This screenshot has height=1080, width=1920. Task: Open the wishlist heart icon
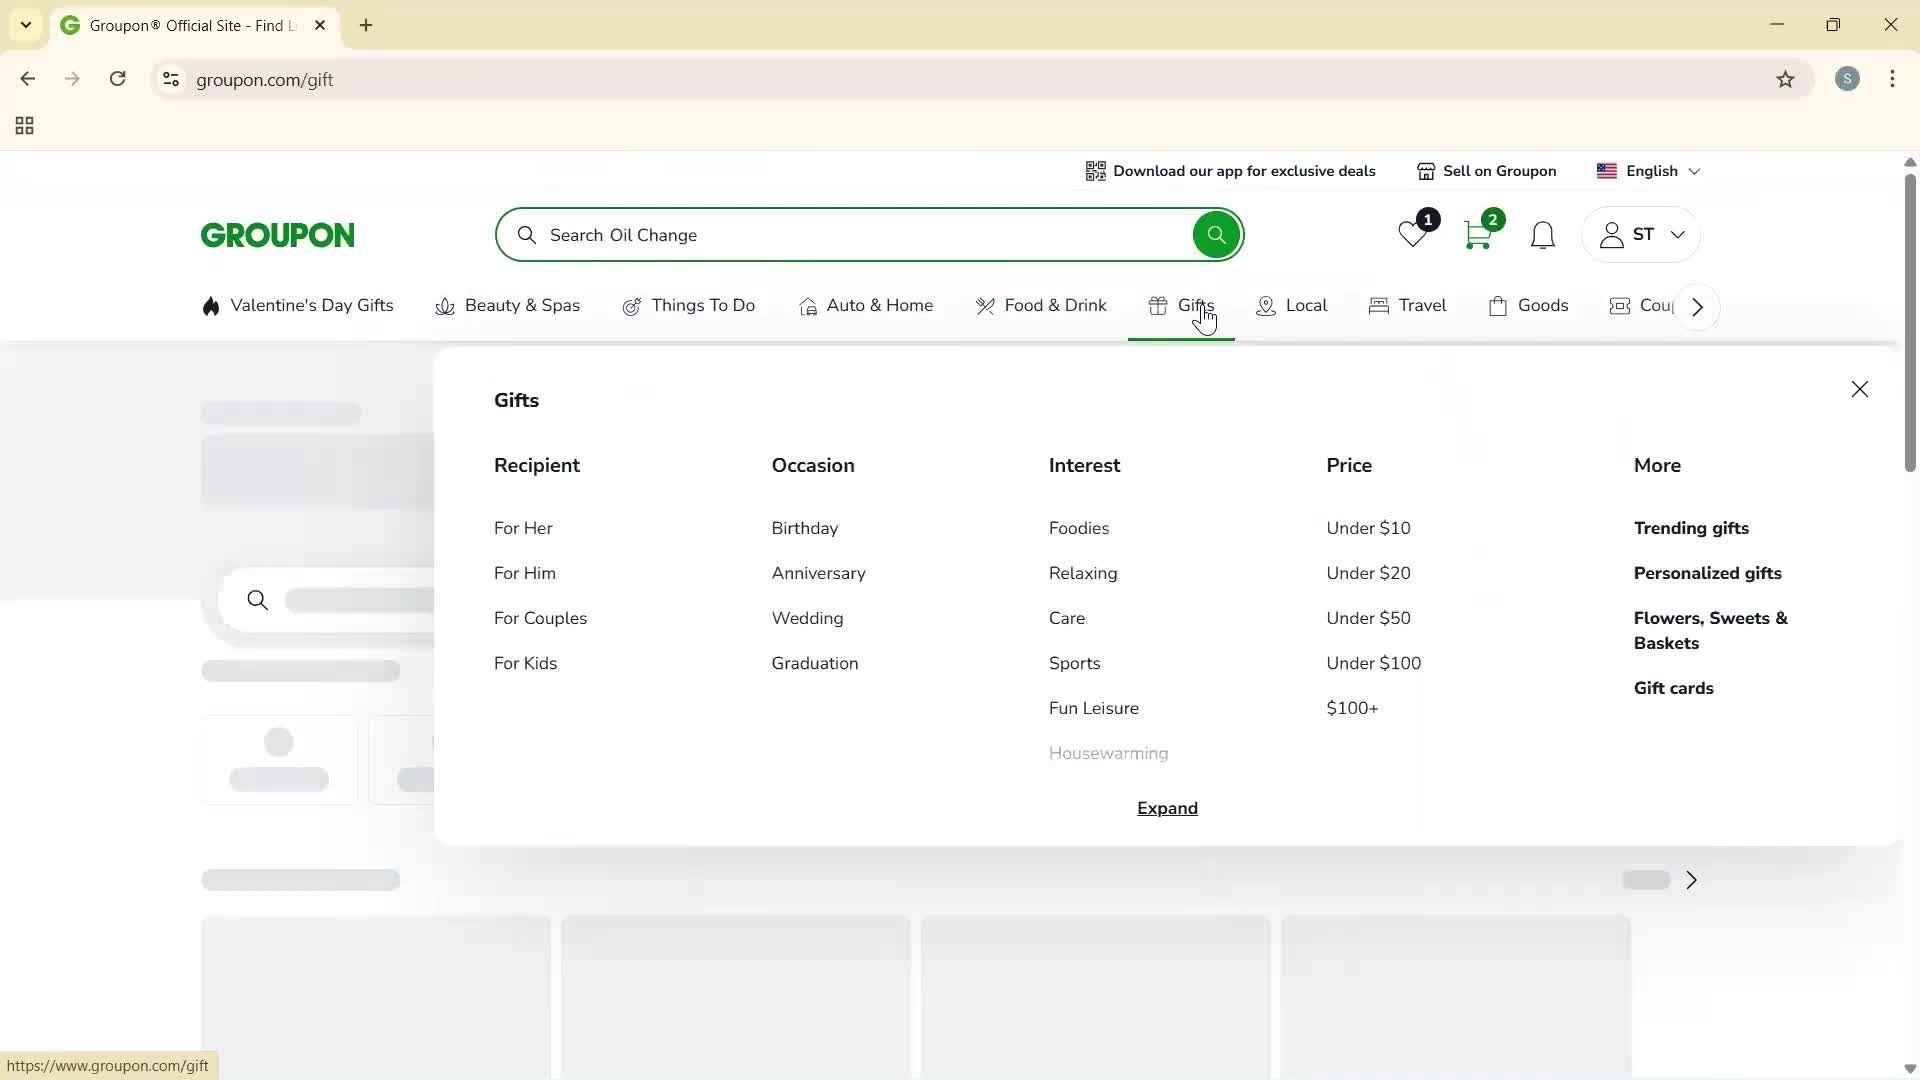click(x=1411, y=234)
